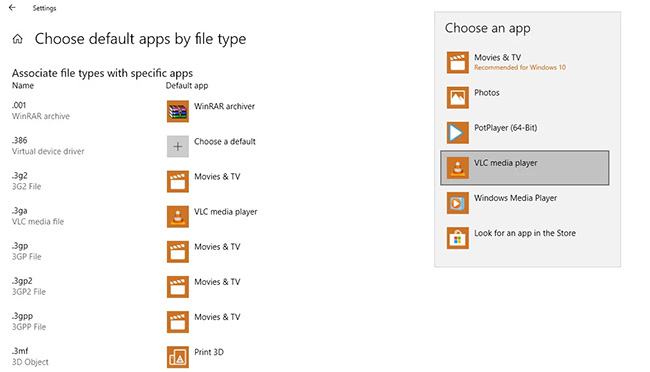Click WinRAR archiver icon for .001
The image size is (650, 372).
[178, 111]
